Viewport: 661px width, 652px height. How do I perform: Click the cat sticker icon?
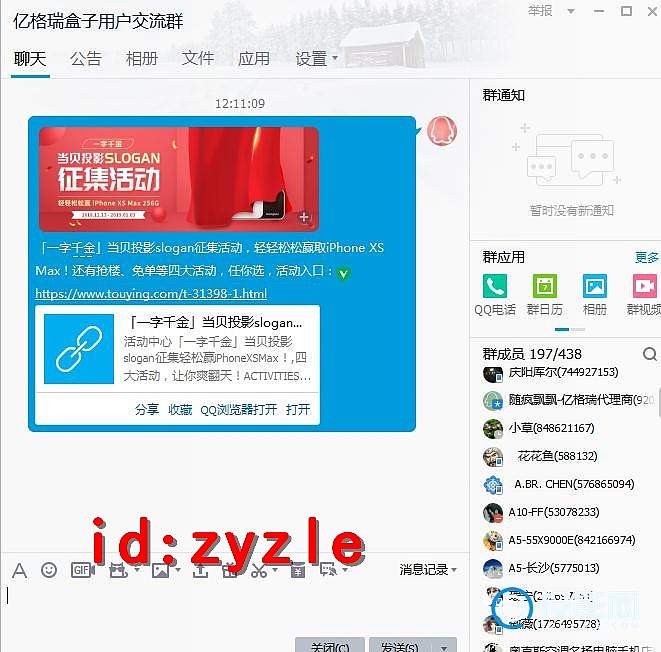pos(118,570)
